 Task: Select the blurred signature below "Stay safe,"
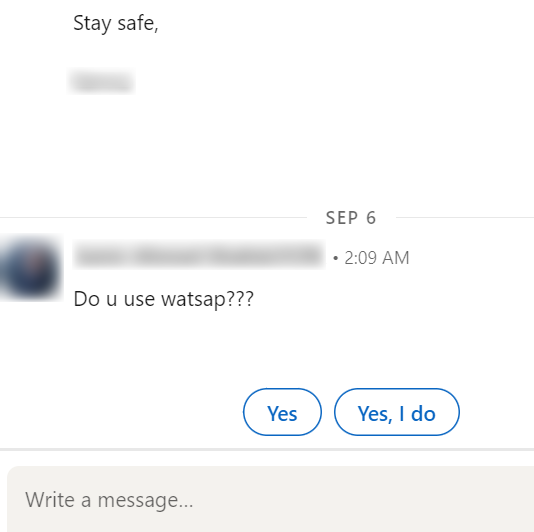click(x=101, y=81)
